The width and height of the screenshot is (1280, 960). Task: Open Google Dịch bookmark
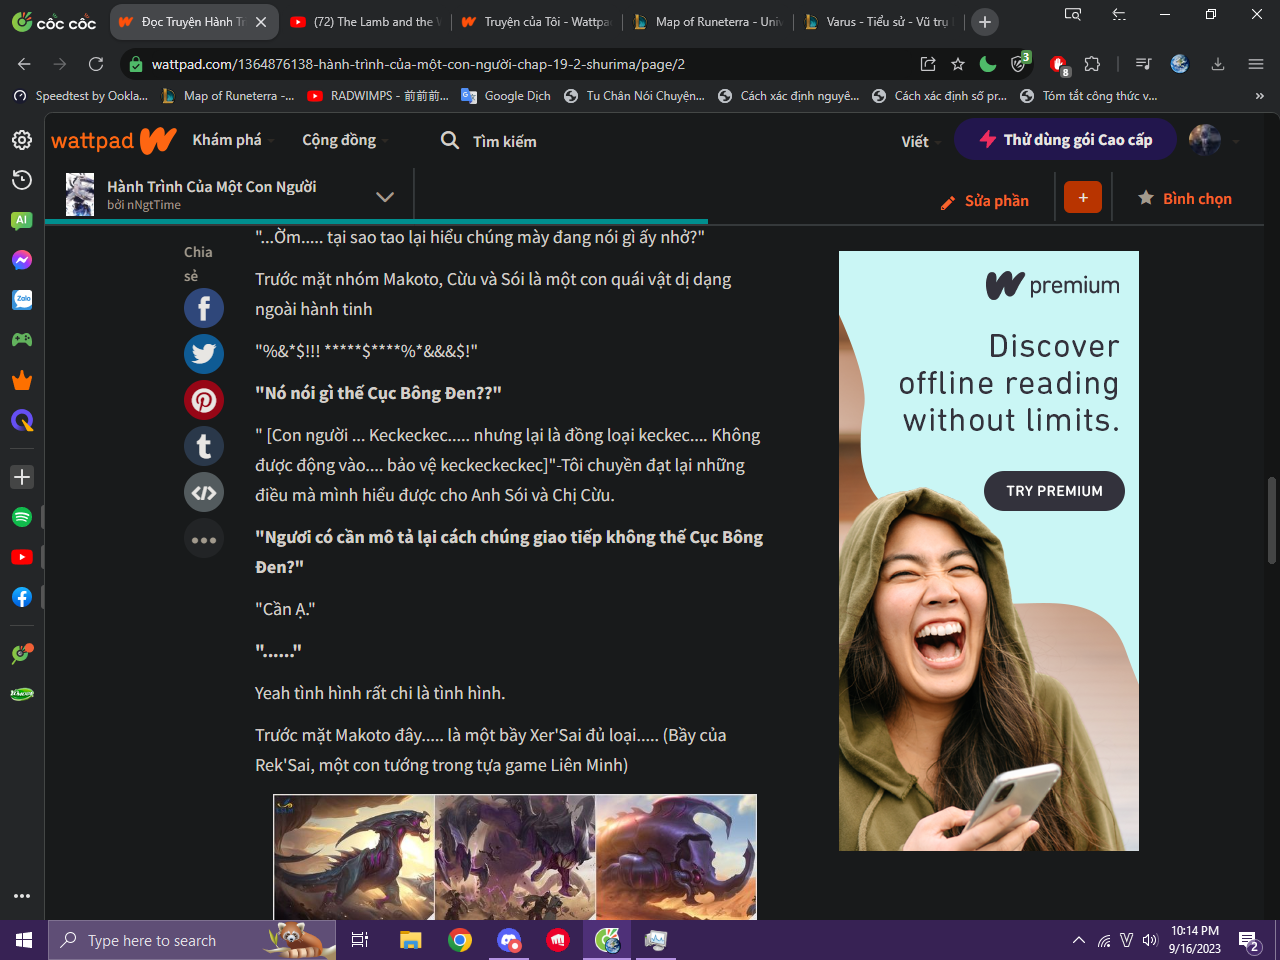click(x=506, y=96)
